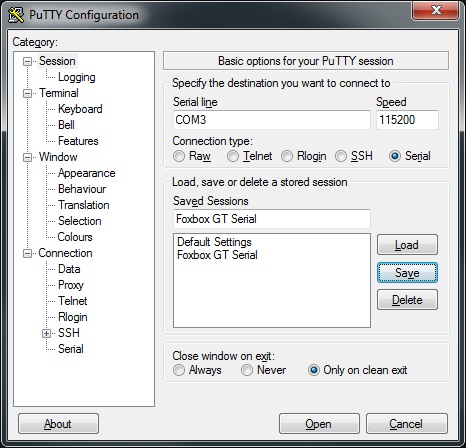Select Telnet connection type
The width and height of the screenshot is (466, 448).
click(x=233, y=156)
